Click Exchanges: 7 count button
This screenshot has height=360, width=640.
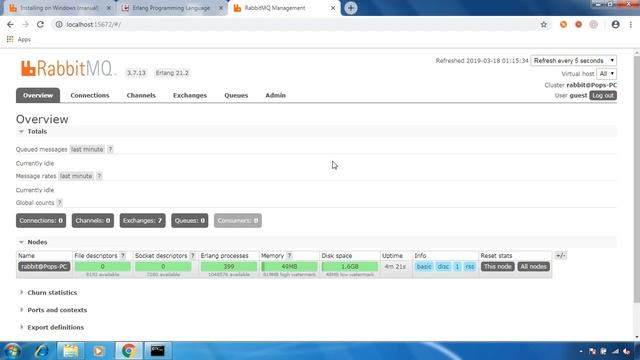point(142,221)
